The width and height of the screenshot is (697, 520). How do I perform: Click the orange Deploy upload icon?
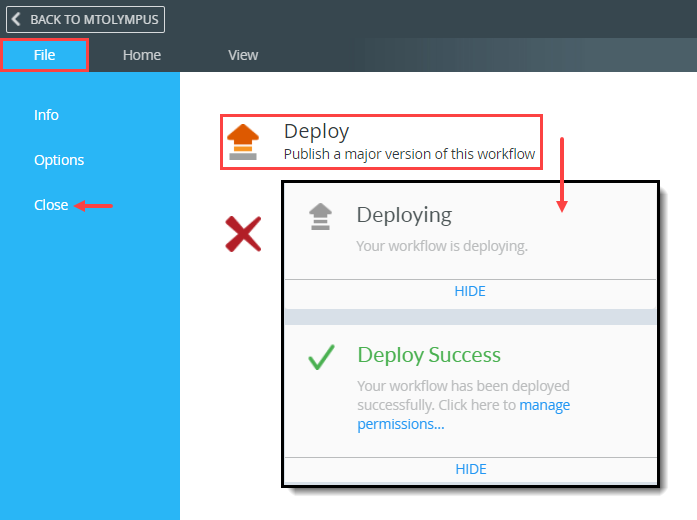(243, 142)
